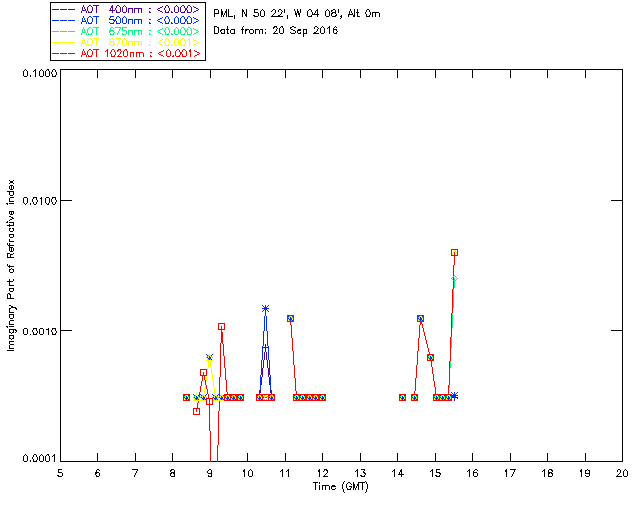The height and width of the screenshot is (512, 640).
Task: Click the red square peak marker just after 11 GMT
Action: point(291,318)
